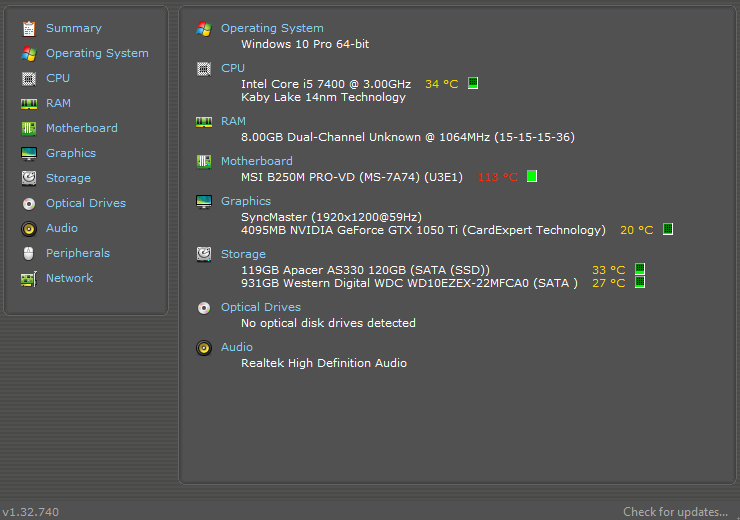Click the Peripherals mouse icon in sidebar
Image resolution: width=740 pixels, height=520 pixels.
[29, 253]
